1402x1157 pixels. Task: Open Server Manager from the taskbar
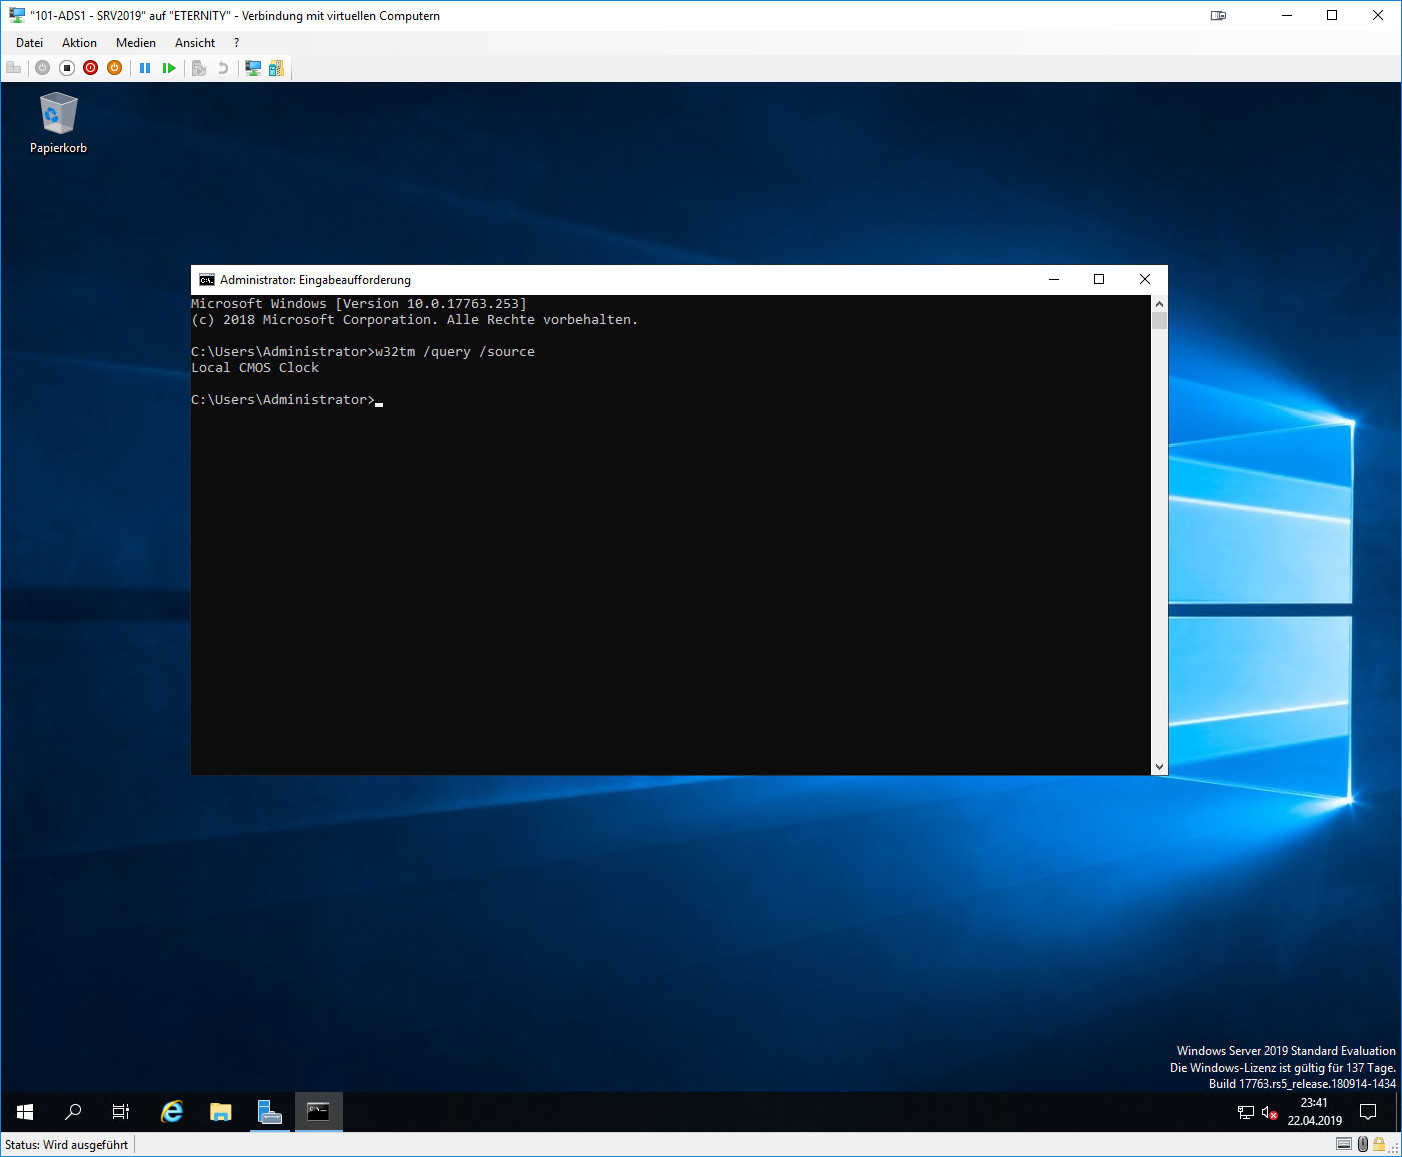tap(269, 1112)
